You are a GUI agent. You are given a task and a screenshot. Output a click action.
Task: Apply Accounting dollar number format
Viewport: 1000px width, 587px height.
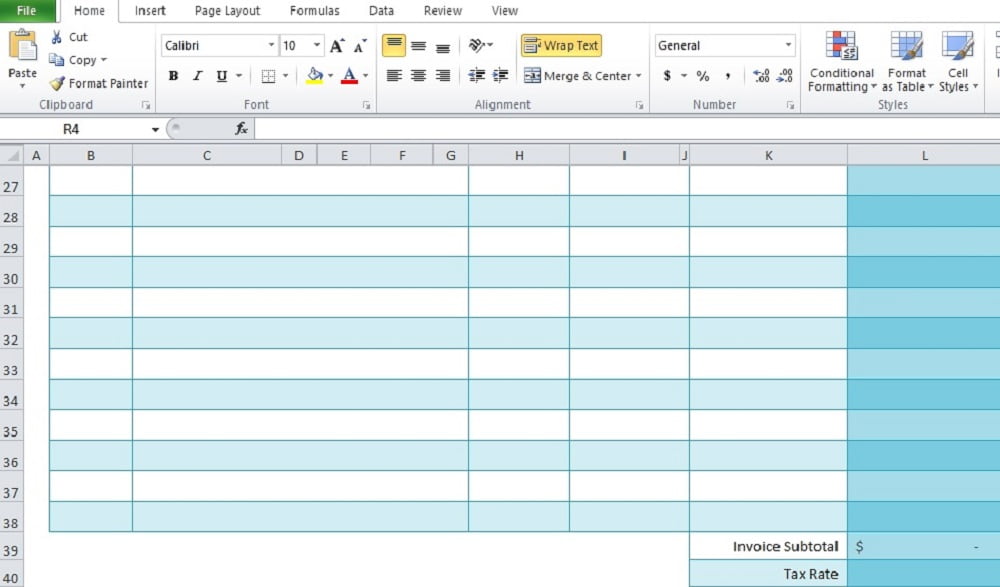667,76
